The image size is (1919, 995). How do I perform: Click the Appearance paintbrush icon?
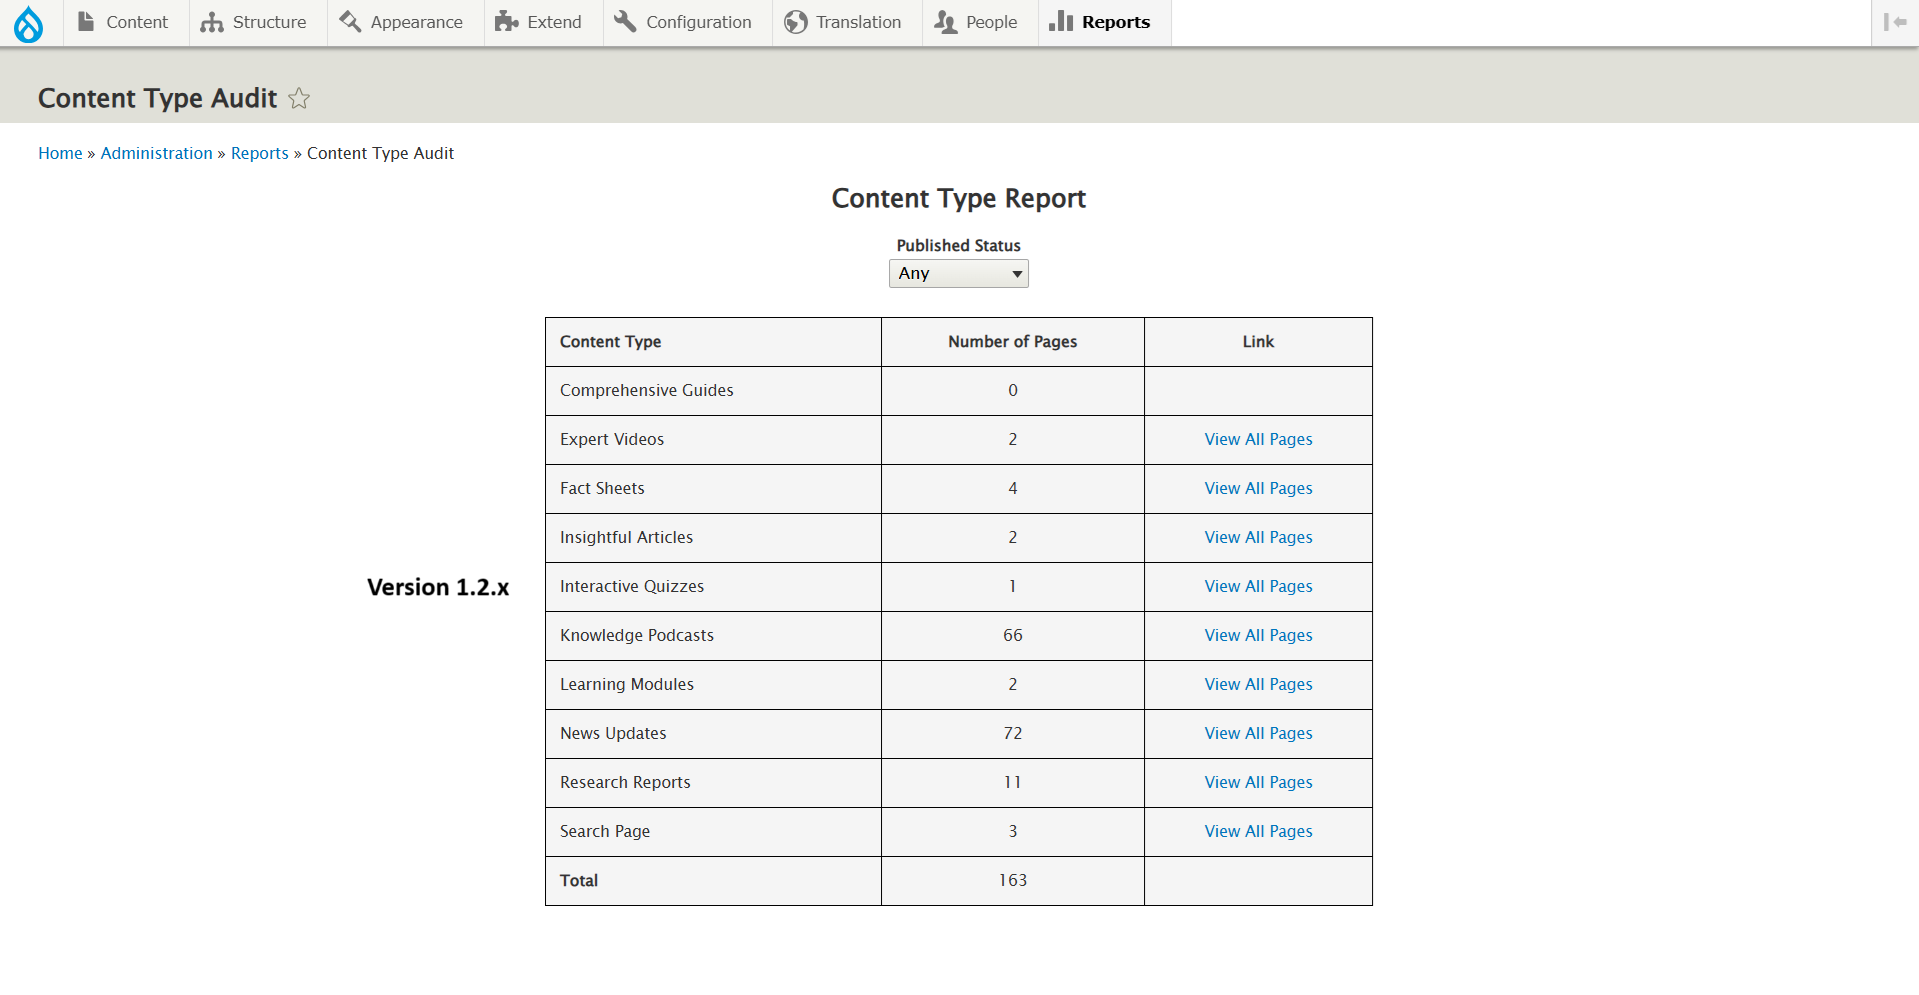point(348,21)
